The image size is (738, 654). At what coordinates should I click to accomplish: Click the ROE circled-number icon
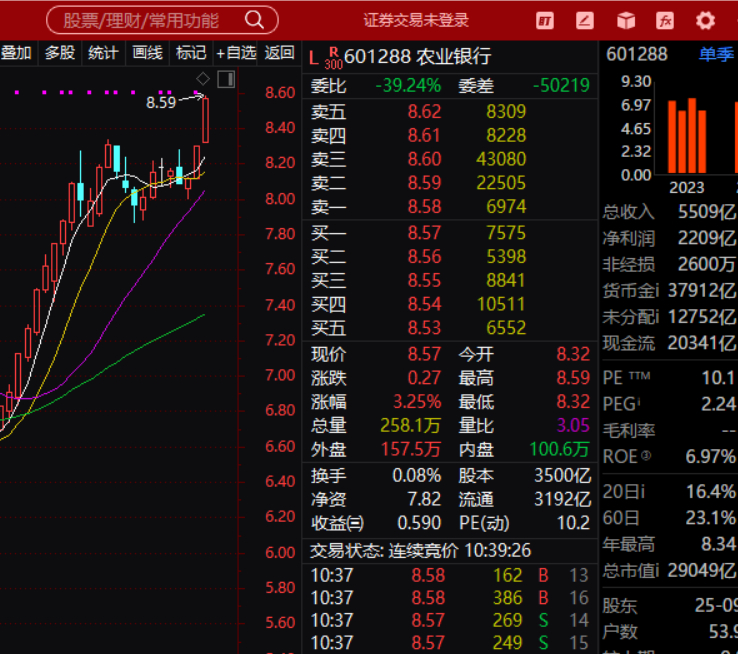(646, 455)
